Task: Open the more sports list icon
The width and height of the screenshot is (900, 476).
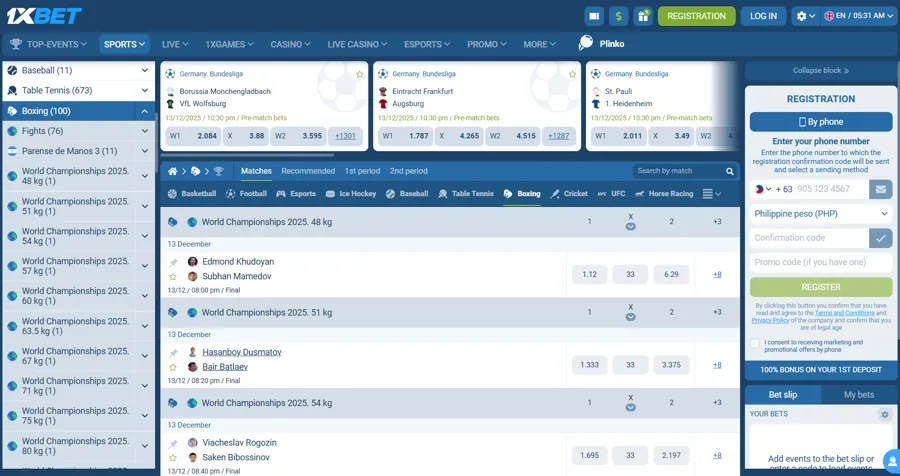Action: click(x=712, y=194)
